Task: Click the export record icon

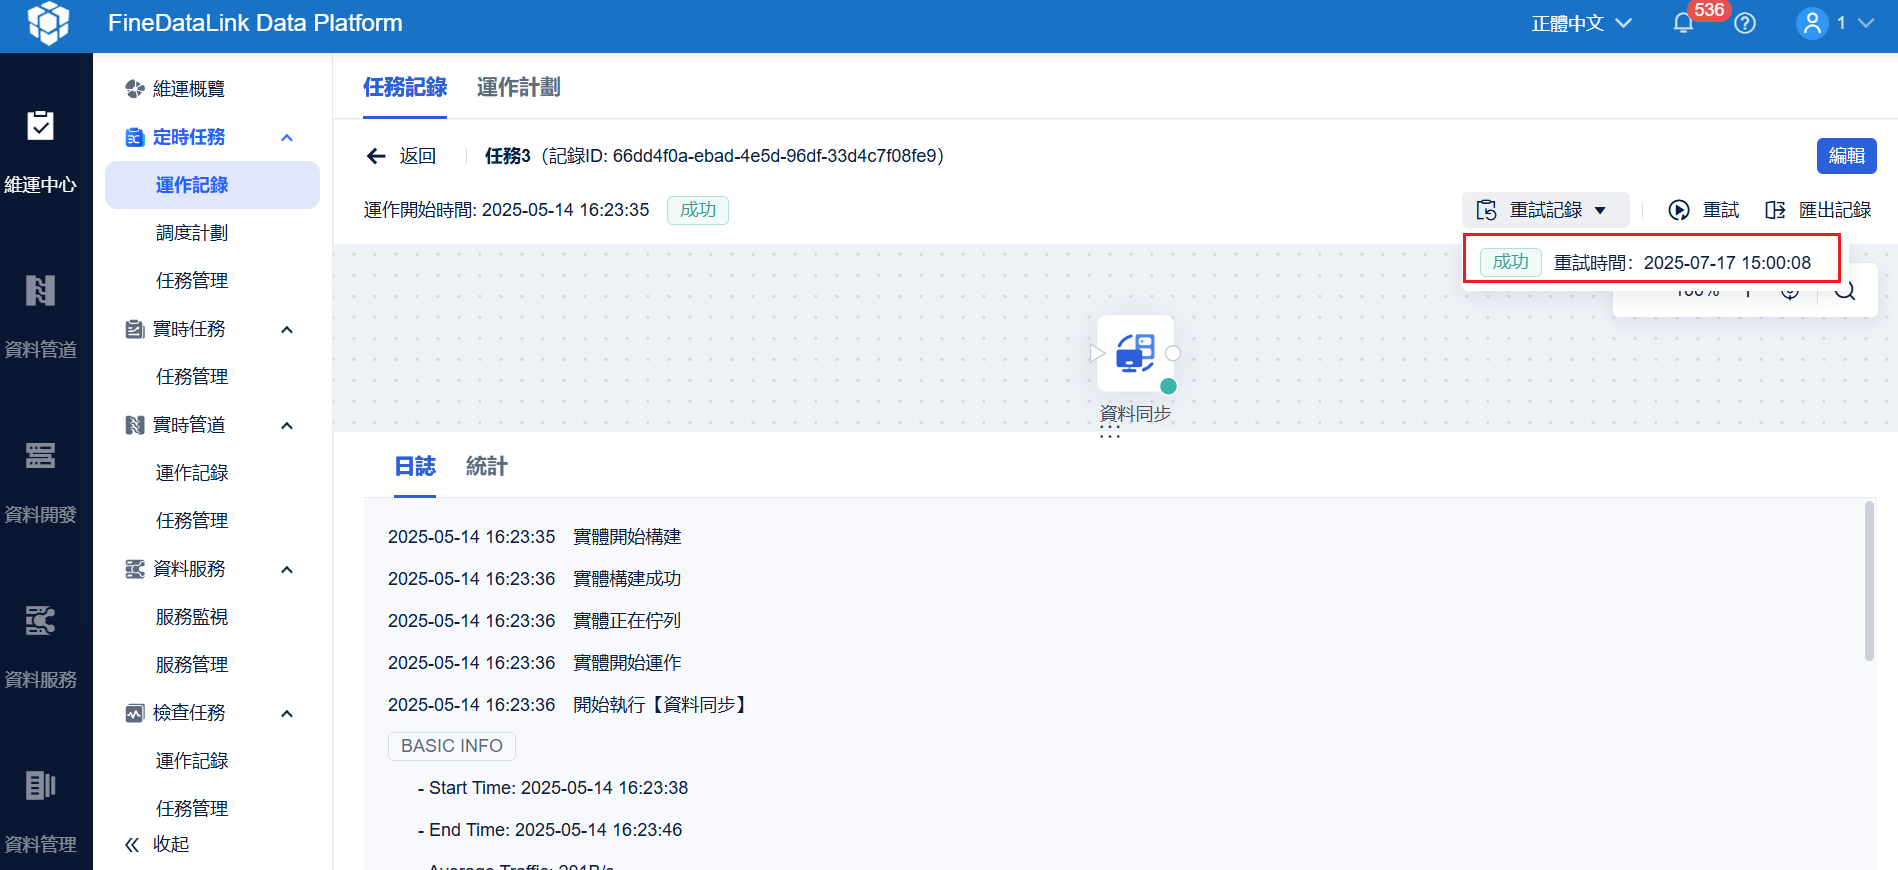Action: 1775,210
